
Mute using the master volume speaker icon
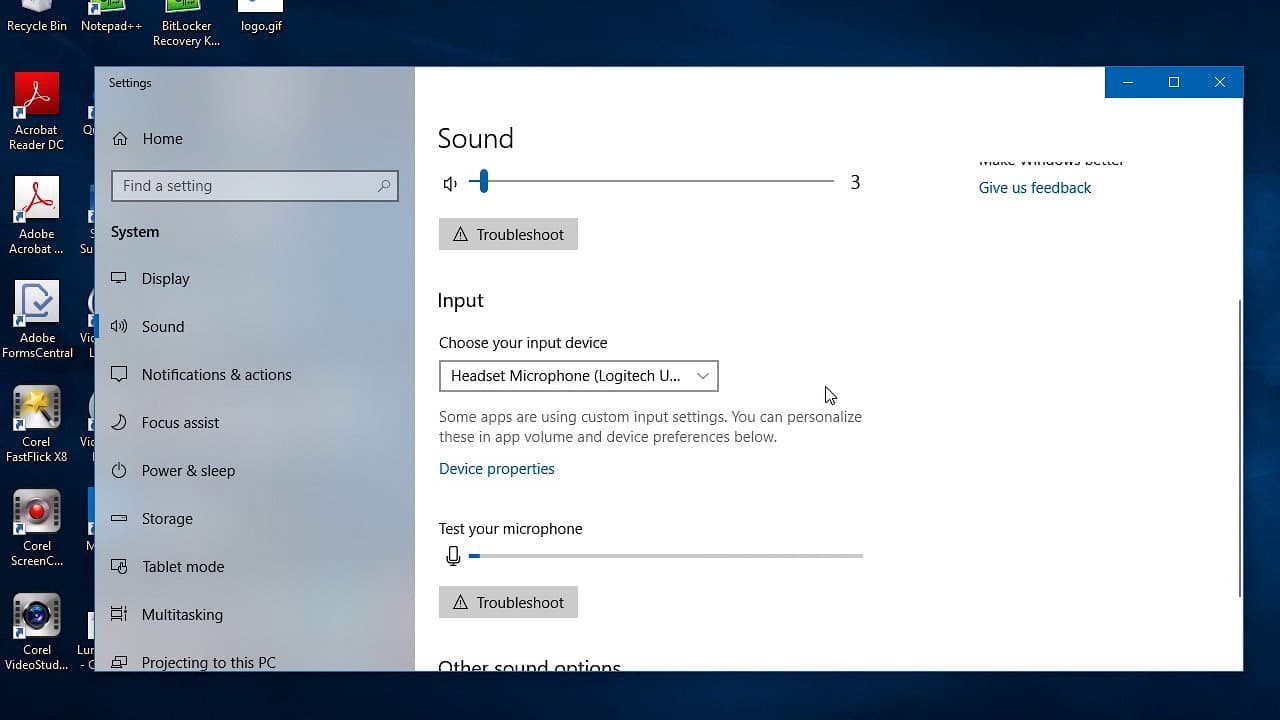450,183
